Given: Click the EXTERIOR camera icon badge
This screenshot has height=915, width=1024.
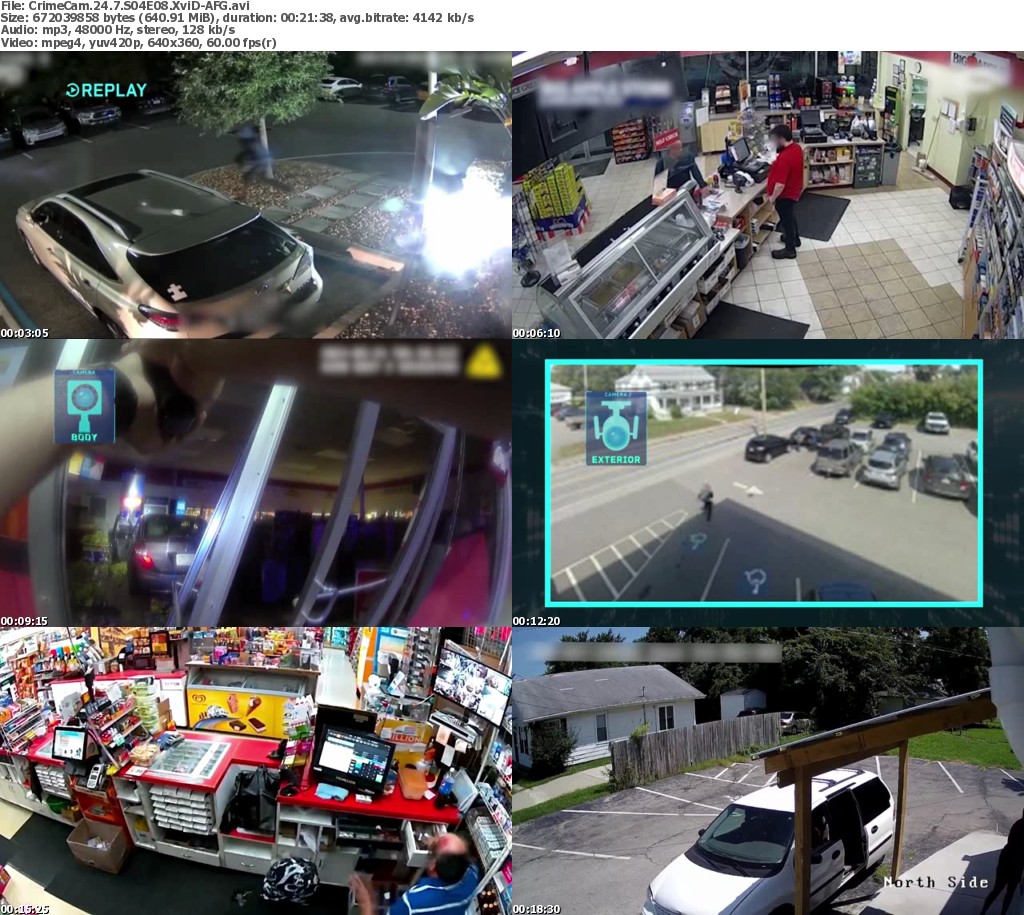Looking at the screenshot, I should point(616,428).
